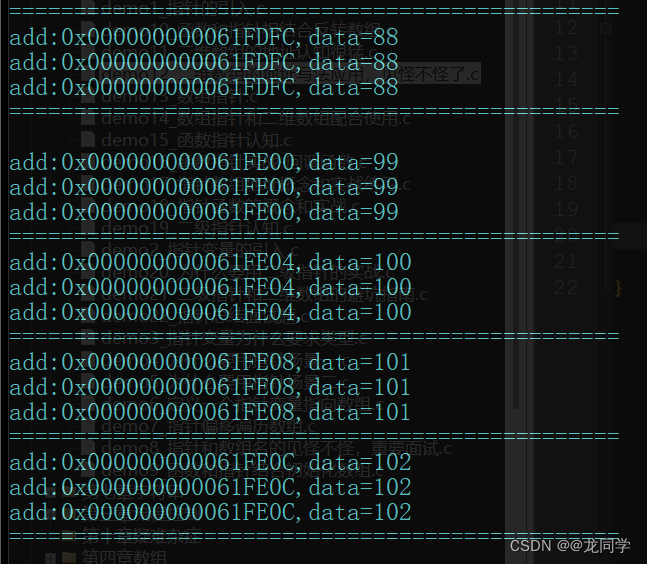Open demo8_指针和数组名的见怪不怪，重要面试.c file
Image resolution: width=647 pixels, height=564 pixels.
(x=276, y=448)
